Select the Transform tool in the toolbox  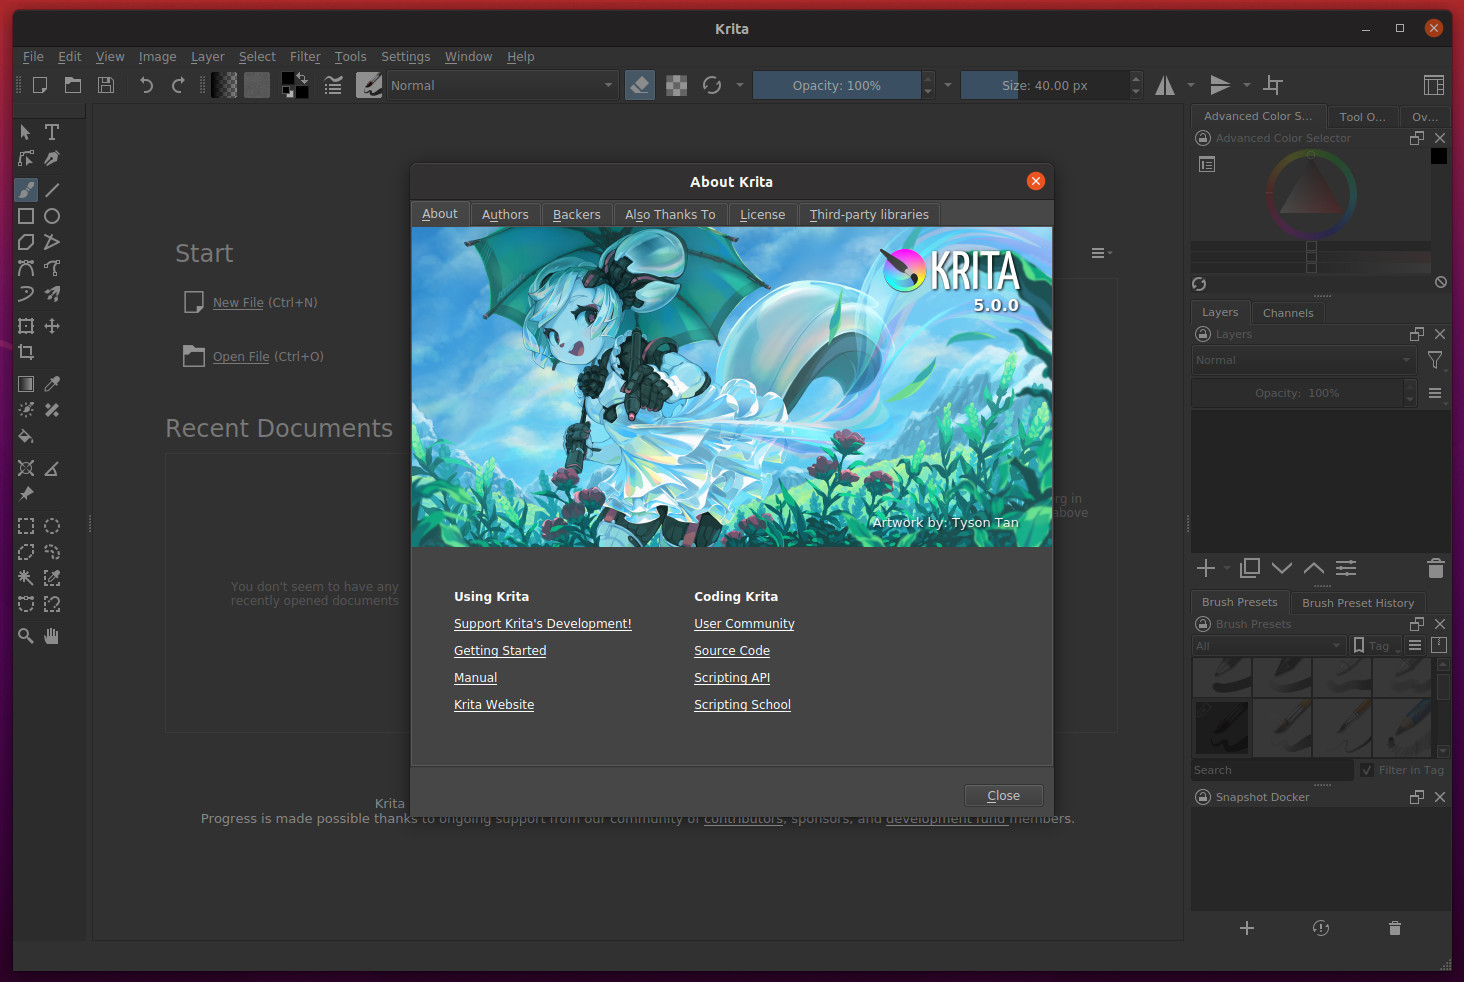[26, 326]
